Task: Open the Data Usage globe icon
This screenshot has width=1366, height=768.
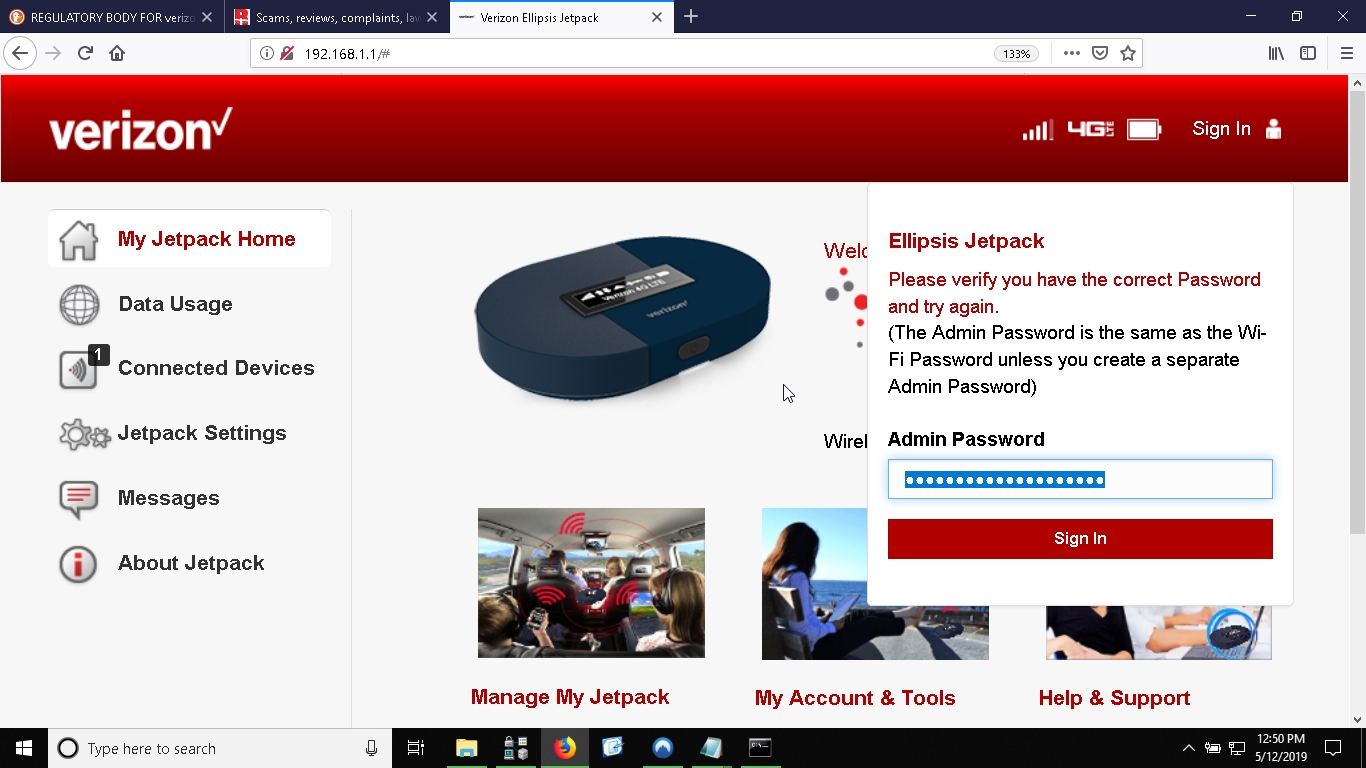Action: click(79, 305)
